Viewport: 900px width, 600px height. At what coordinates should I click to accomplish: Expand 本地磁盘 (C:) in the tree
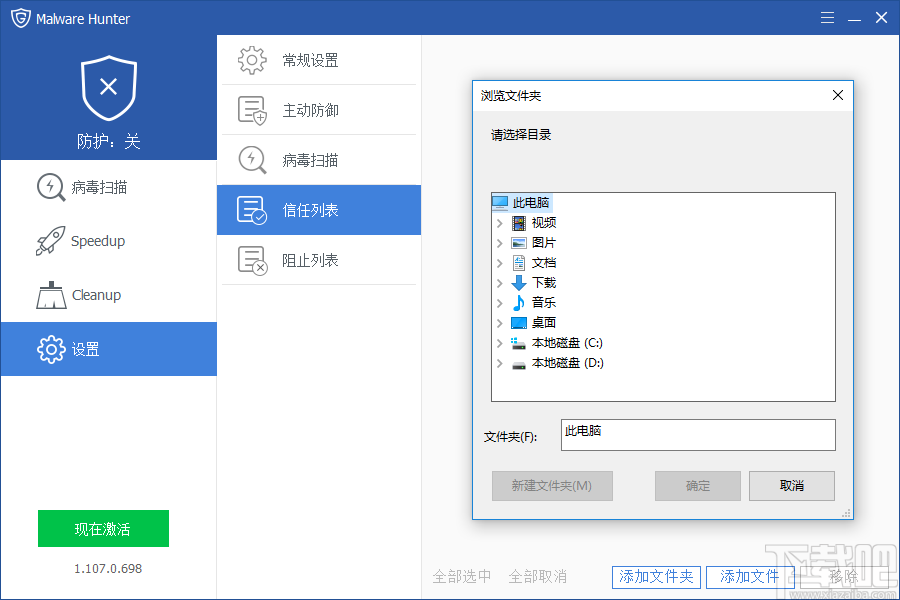pos(502,342)
